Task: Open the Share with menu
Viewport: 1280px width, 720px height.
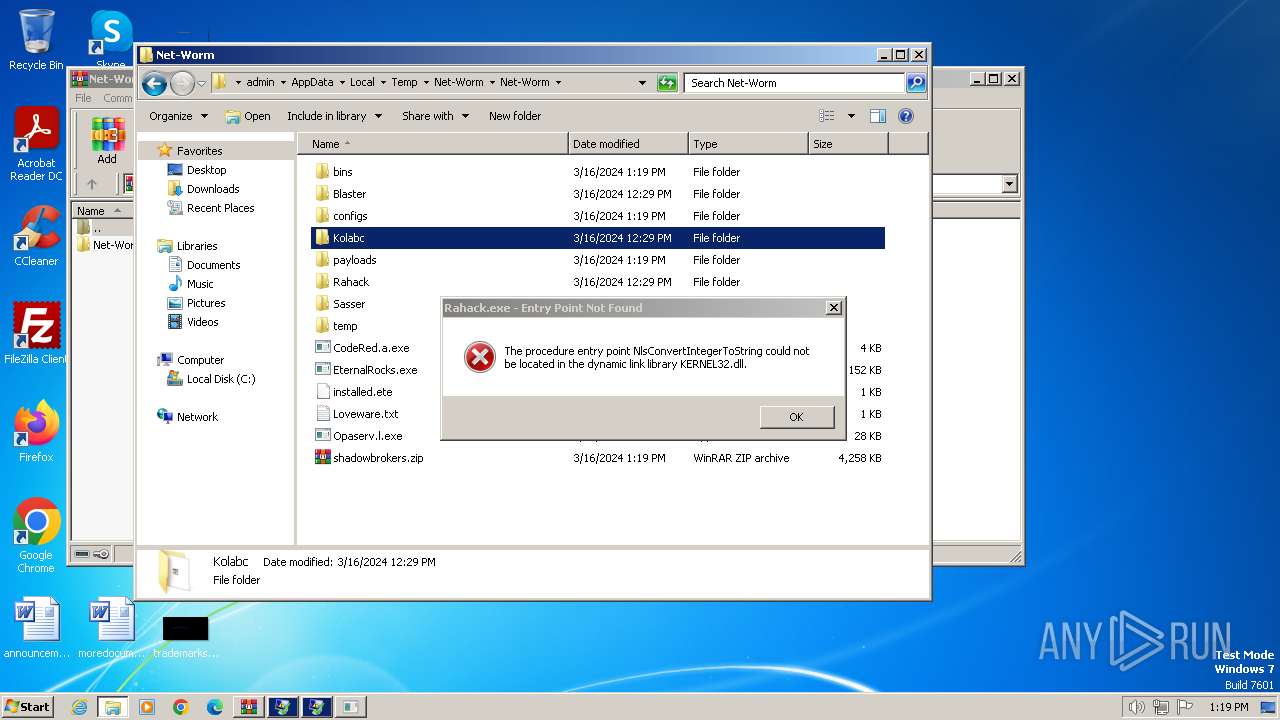Action: click(x=435, y=116)
